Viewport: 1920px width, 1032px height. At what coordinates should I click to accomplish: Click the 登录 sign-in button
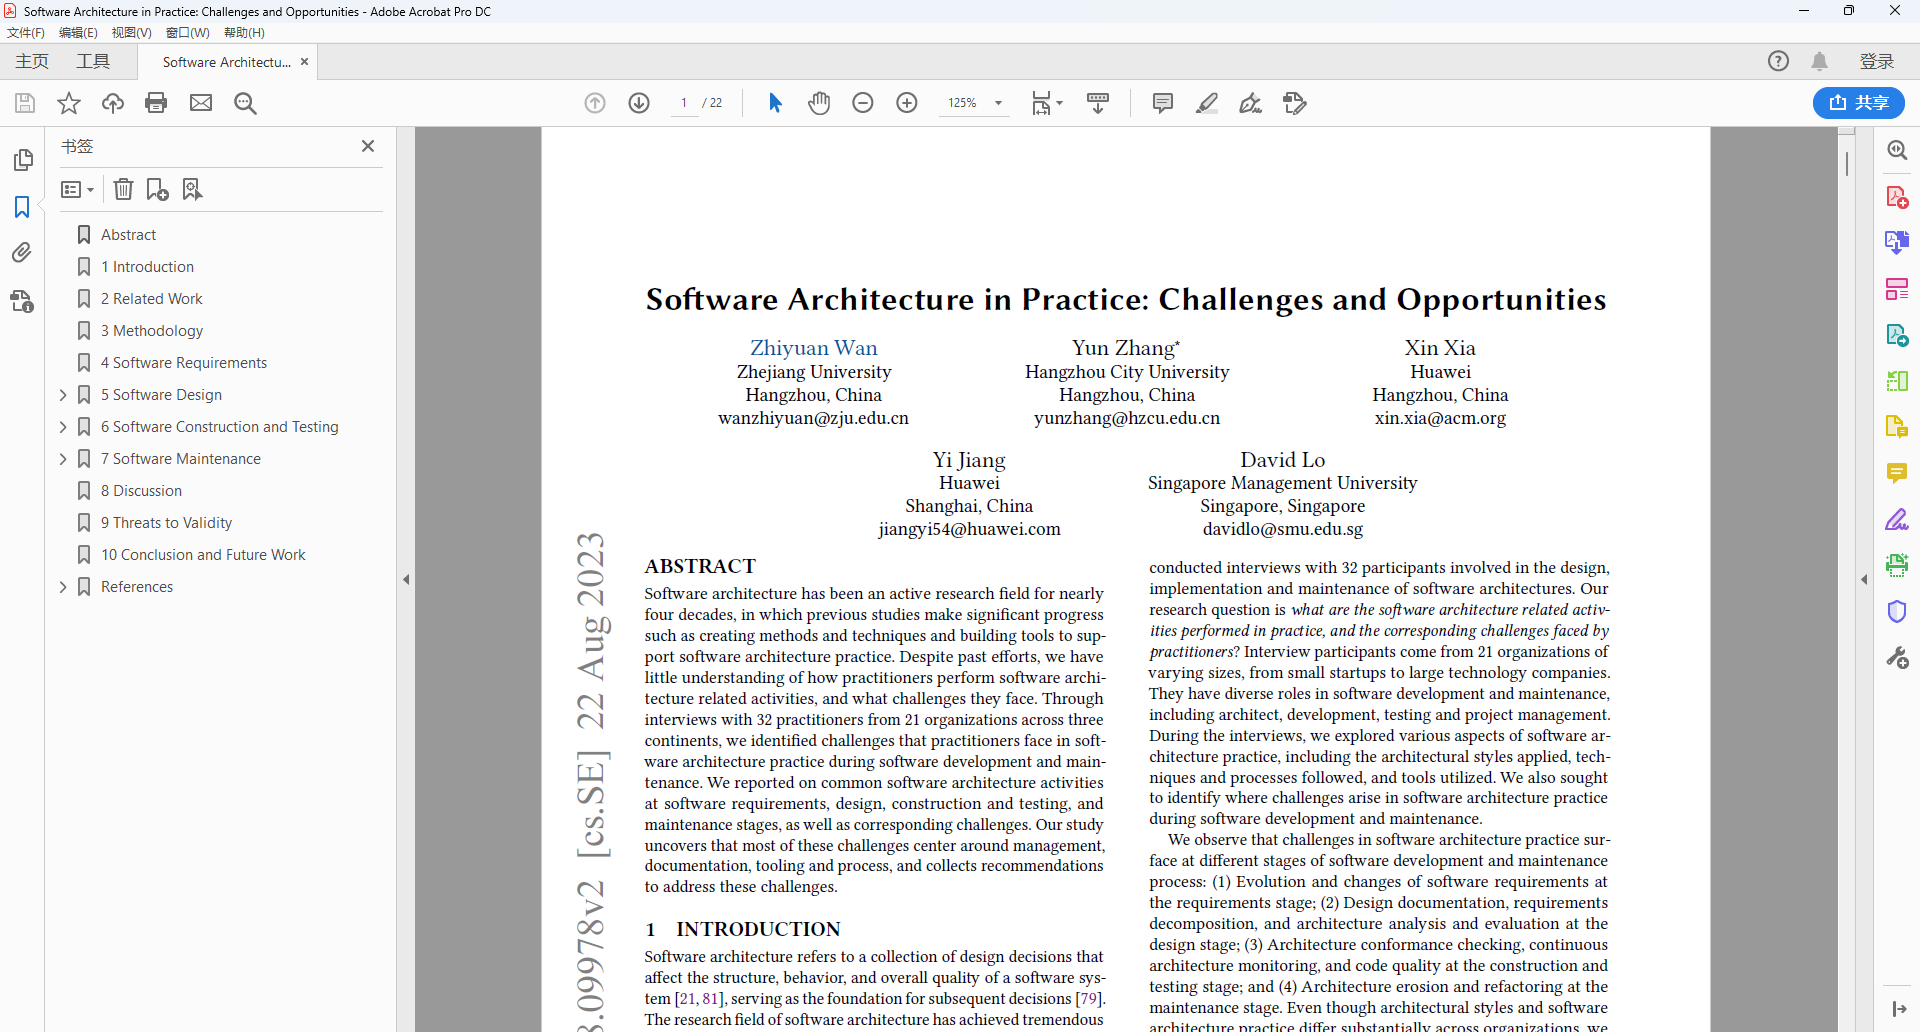coord(1877,62)
